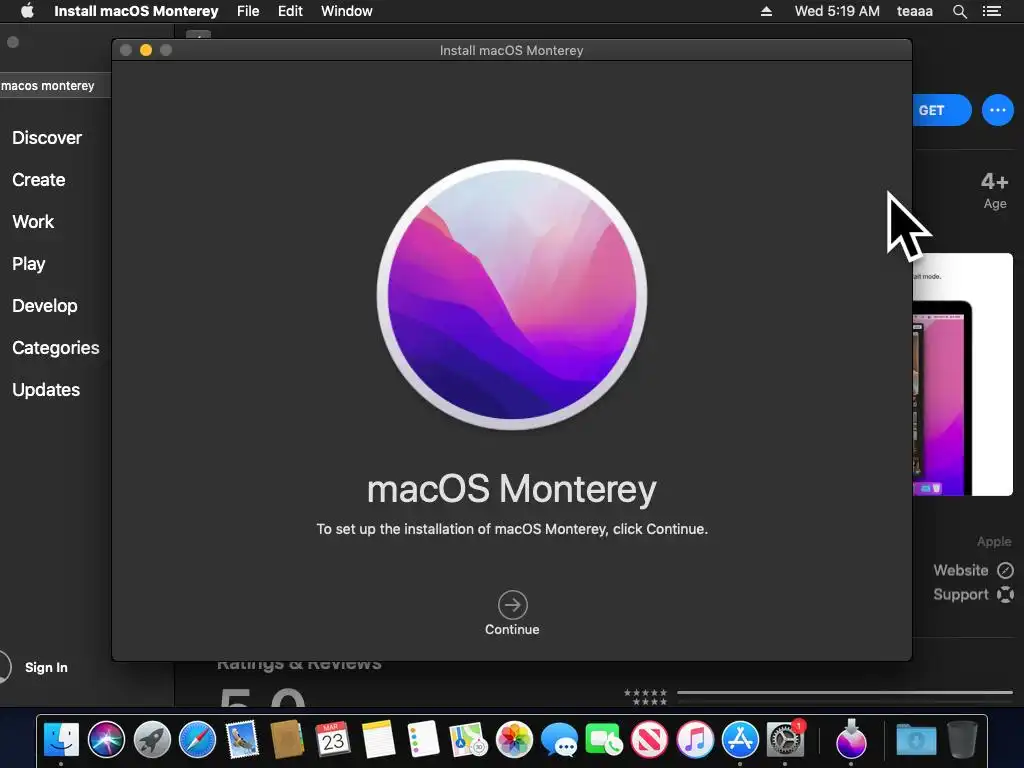Open the more options ellipsis button in App Store
Screen dimensions: 1024x768
tap(998, 110)
